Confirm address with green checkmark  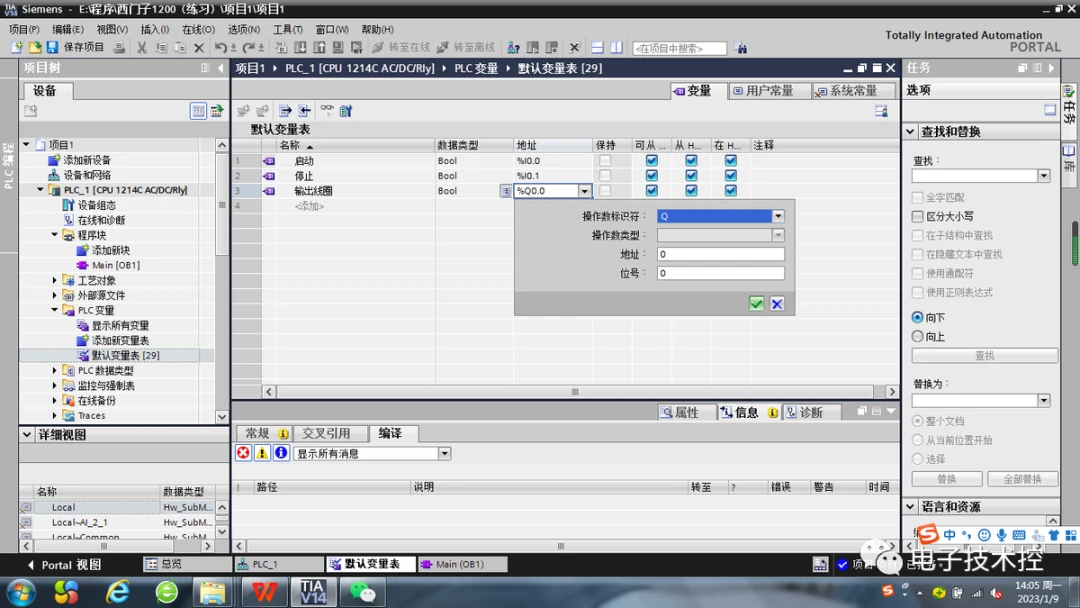pos(756,304)
